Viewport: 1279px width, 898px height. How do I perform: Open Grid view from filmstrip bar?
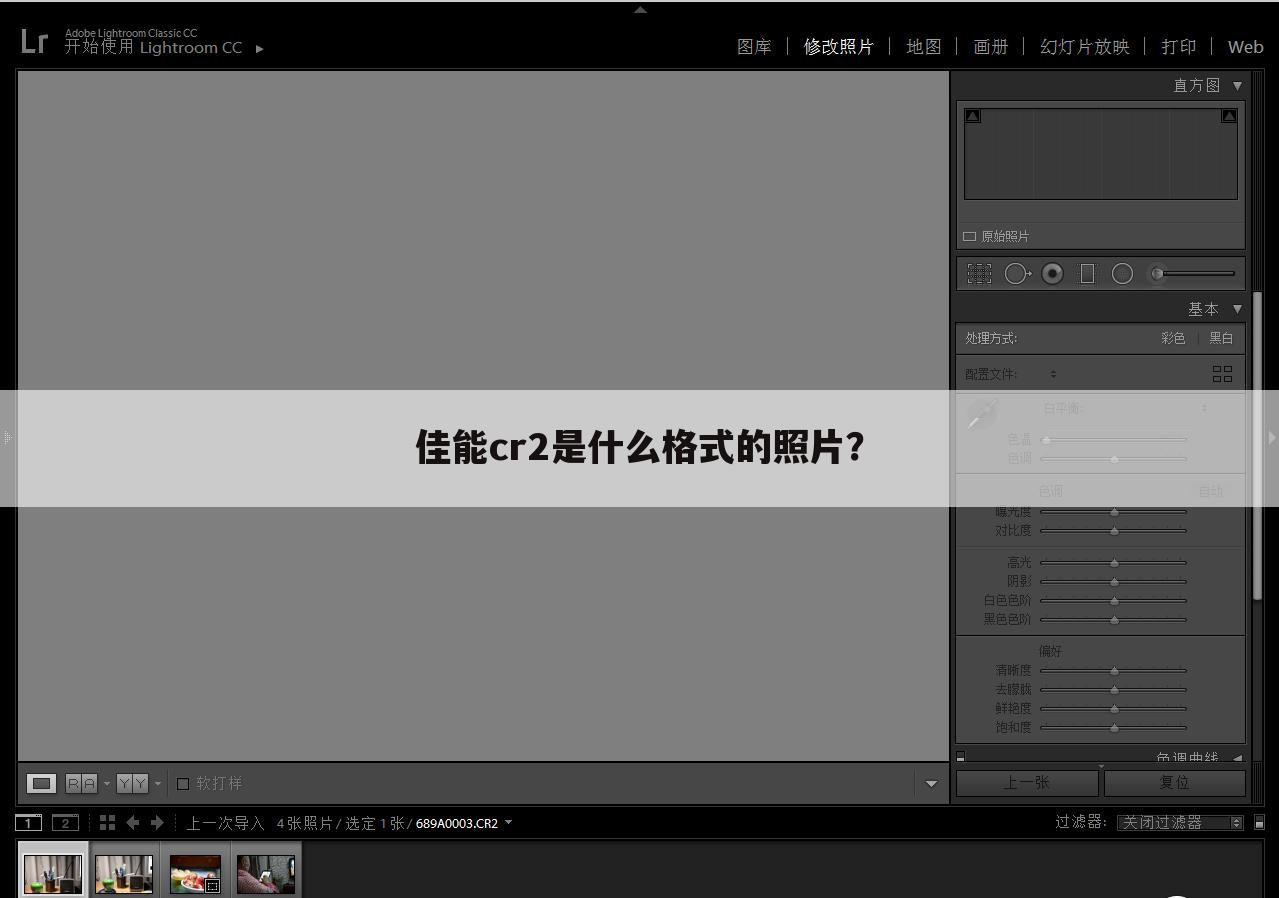point(107,822)
